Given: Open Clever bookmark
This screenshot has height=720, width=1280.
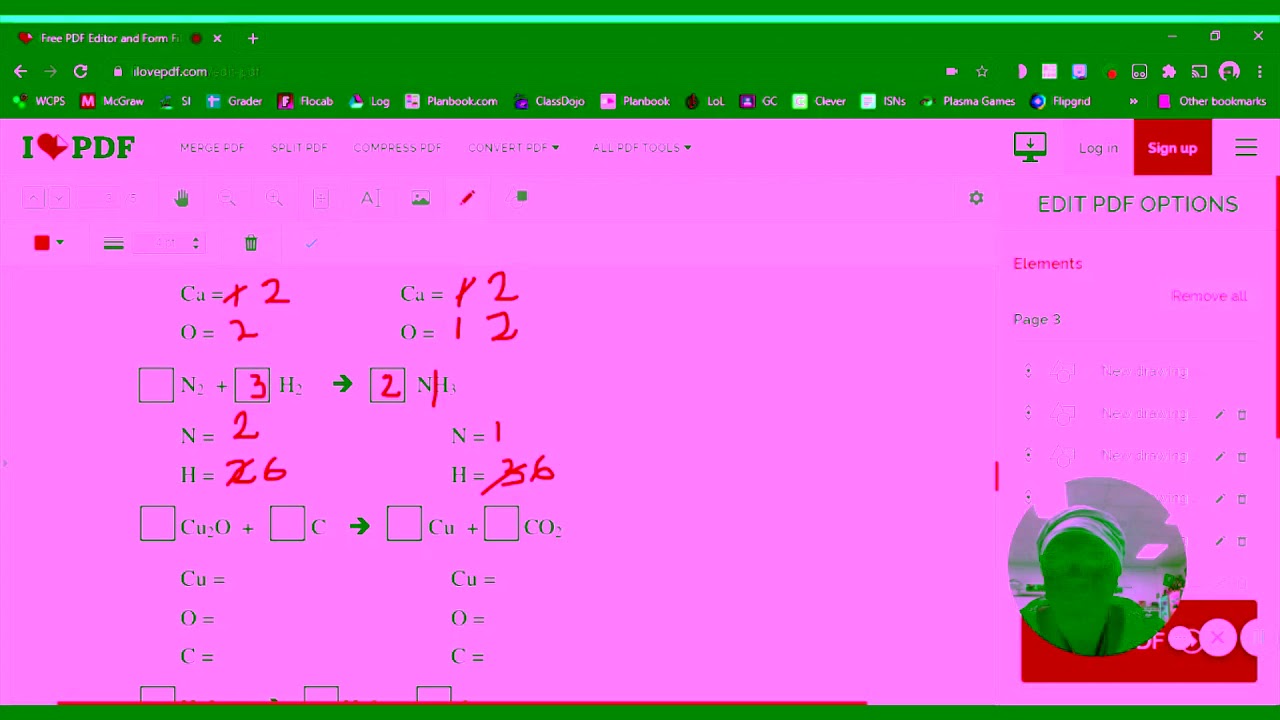Looking at the screenshot, I should point(820,101).
